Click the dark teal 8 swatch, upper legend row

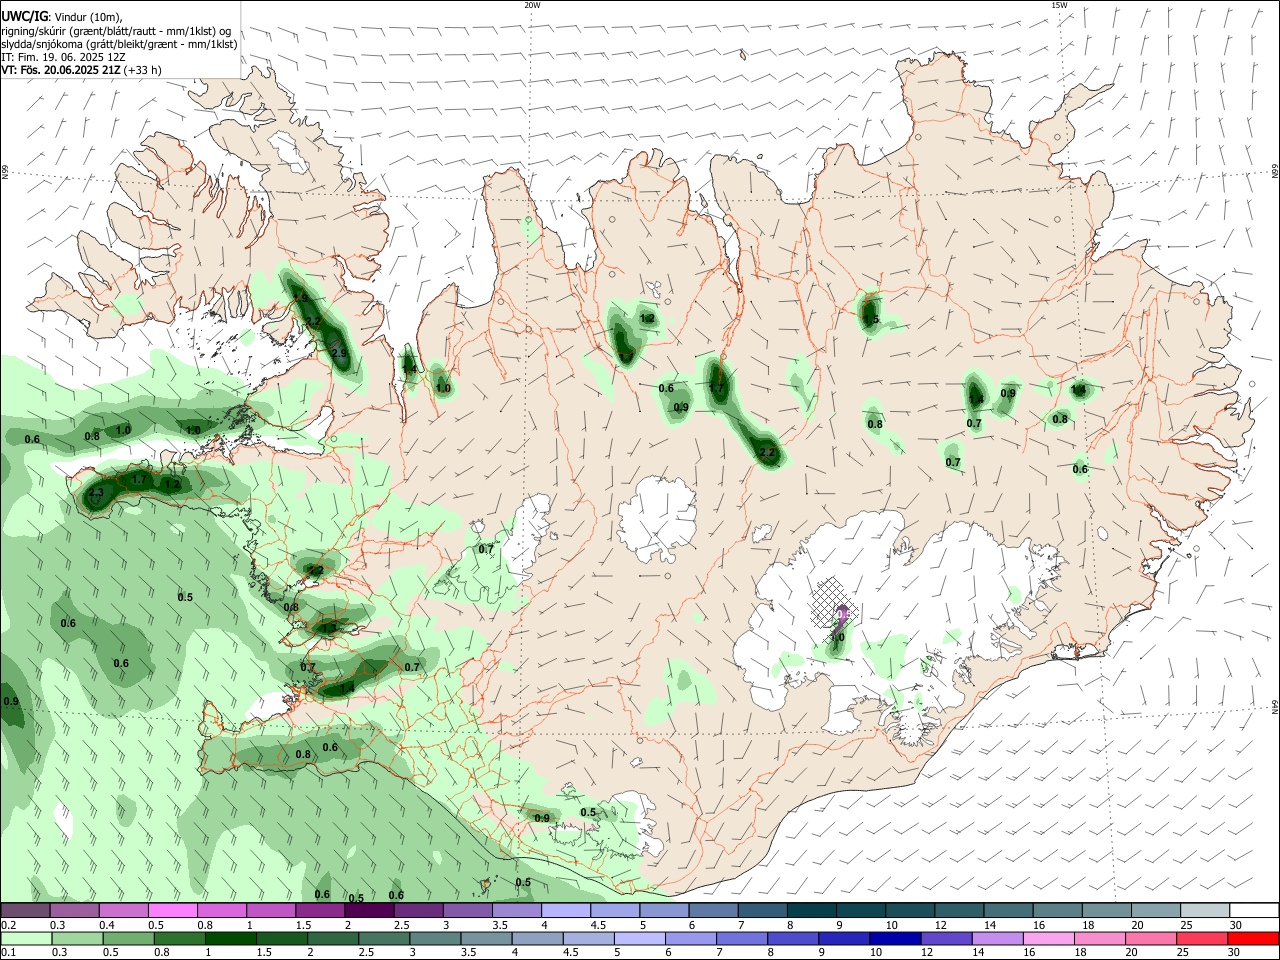811,911
